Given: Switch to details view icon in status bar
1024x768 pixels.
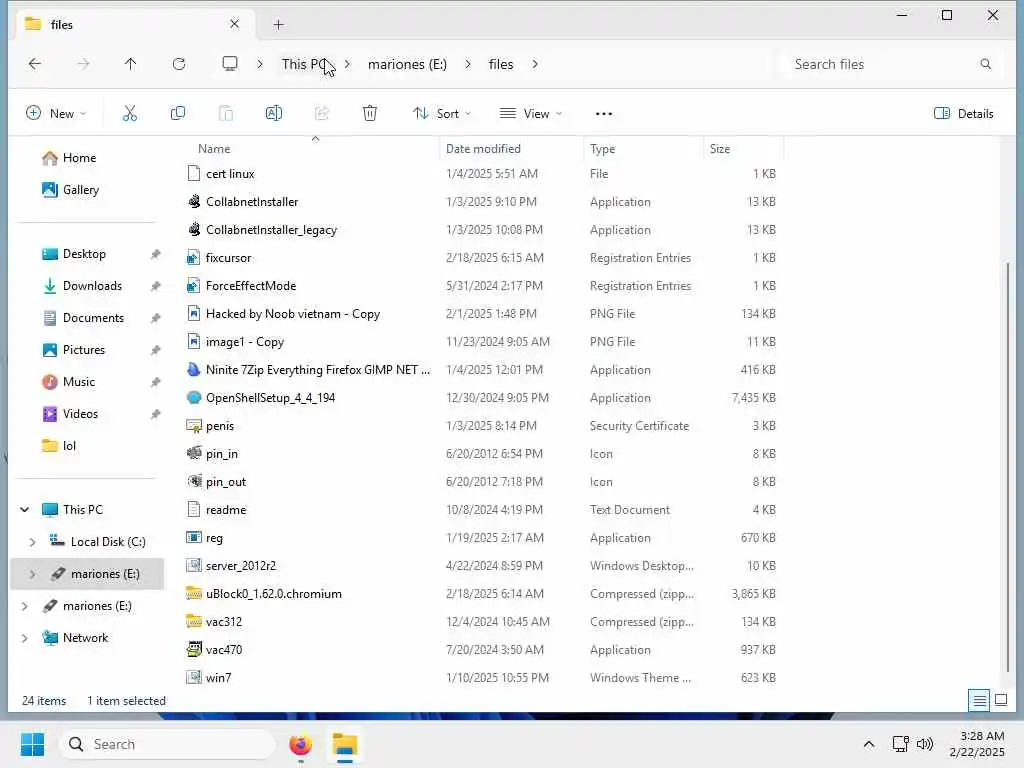Looking at the screenshot, I should 979,701.
